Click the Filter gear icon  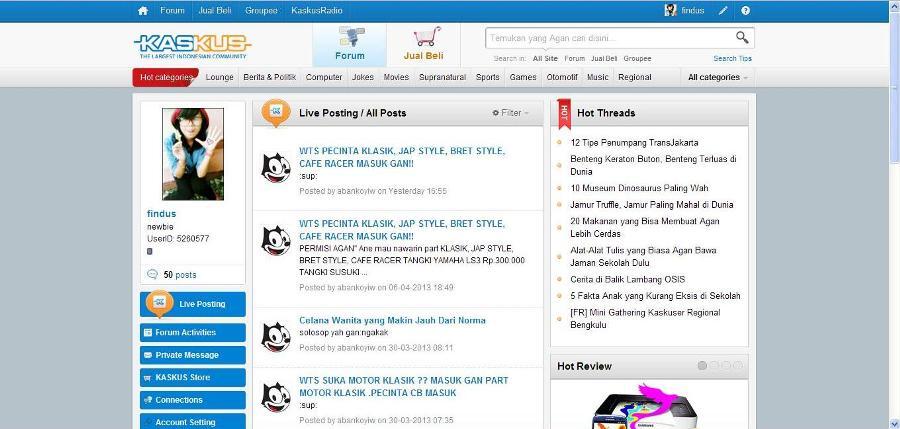495,113
